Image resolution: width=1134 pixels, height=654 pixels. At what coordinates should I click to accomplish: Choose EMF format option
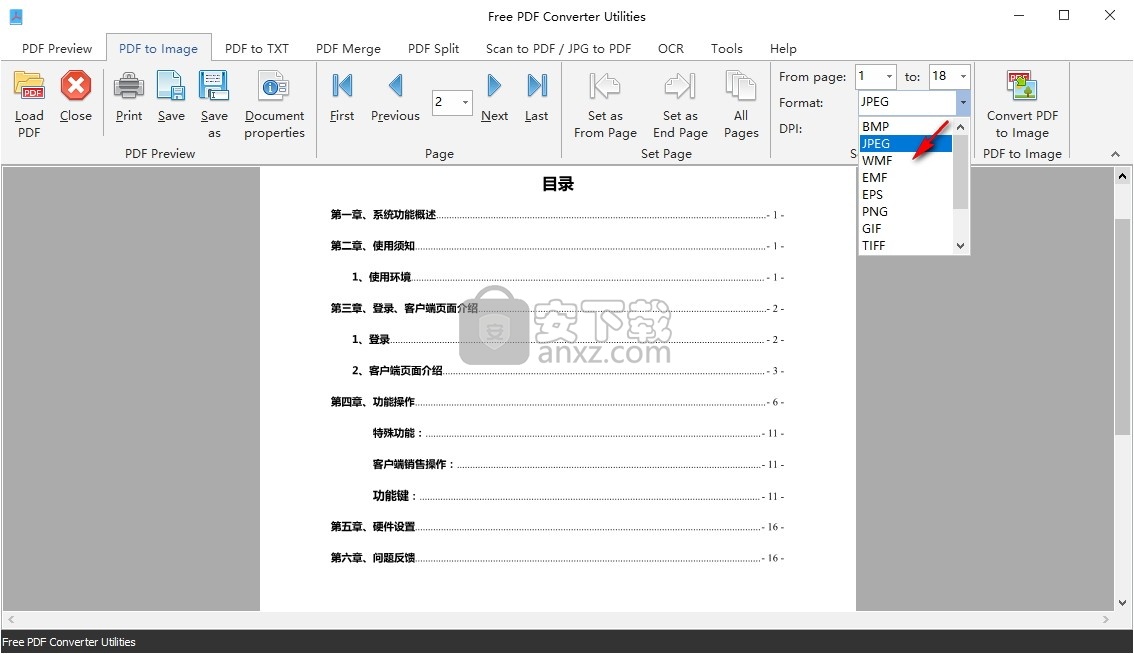click(x=905, y=177)
